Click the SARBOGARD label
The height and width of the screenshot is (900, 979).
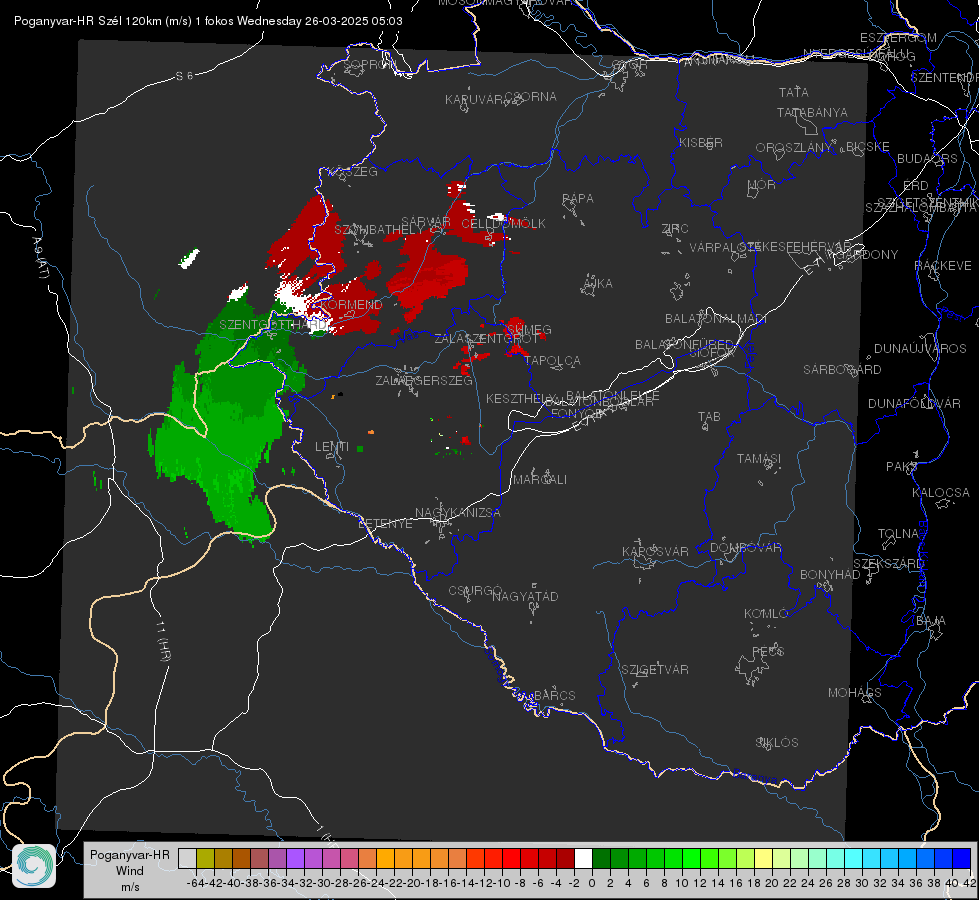(842, 370)
